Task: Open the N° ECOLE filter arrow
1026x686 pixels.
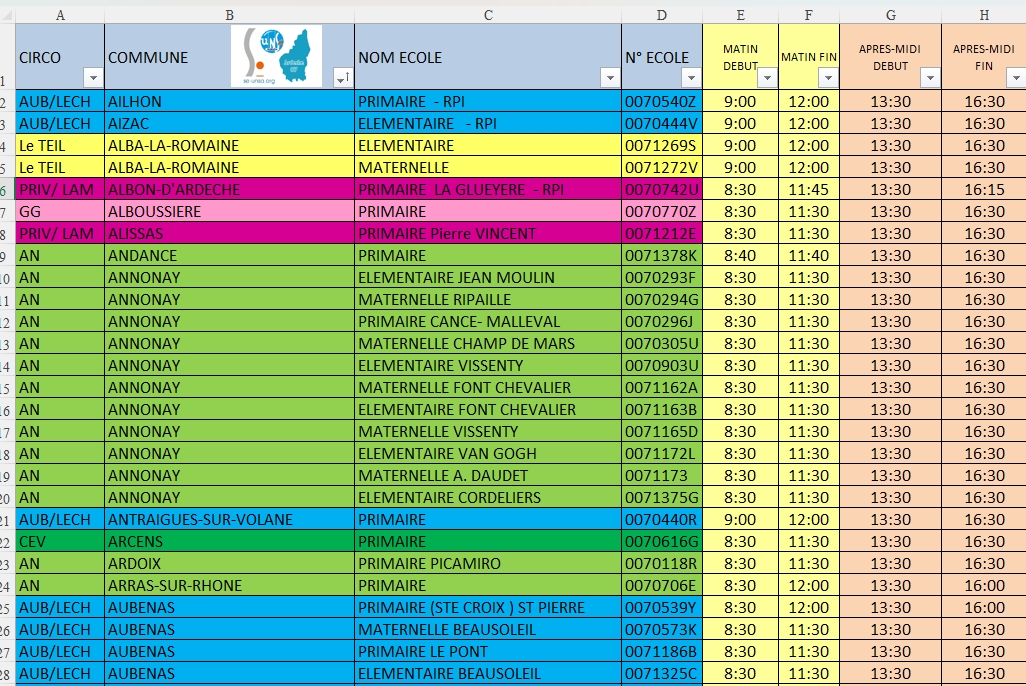Action: coord(691,78)
